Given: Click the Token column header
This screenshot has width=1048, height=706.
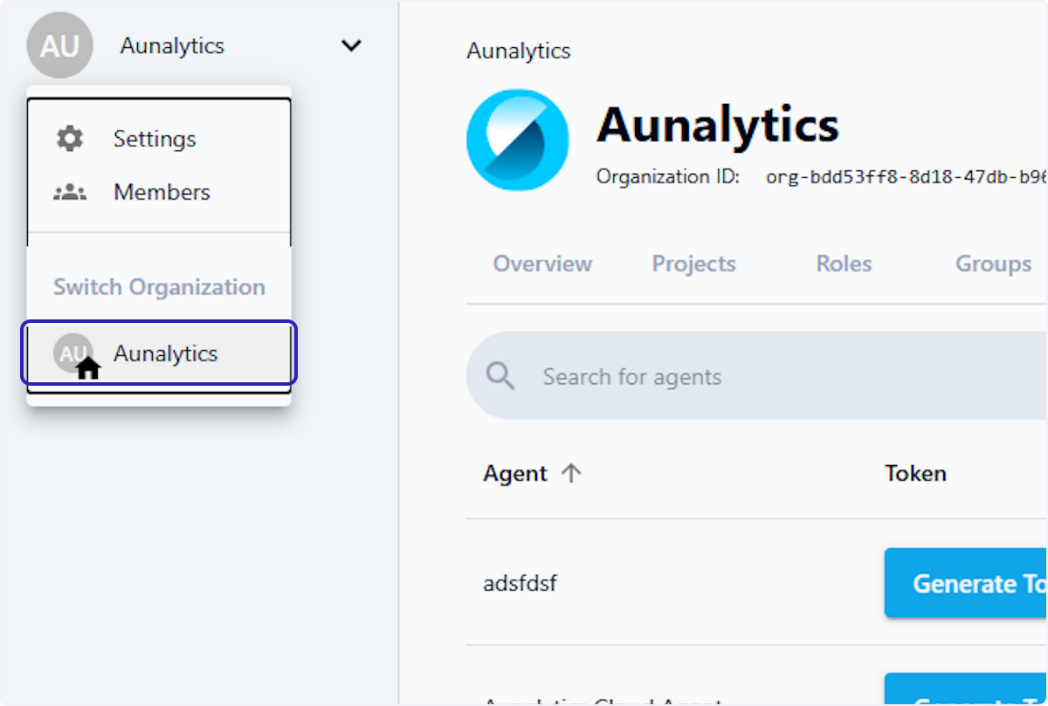Looking at the screenshot, I should pyautogui.click(x=915, y=473).
